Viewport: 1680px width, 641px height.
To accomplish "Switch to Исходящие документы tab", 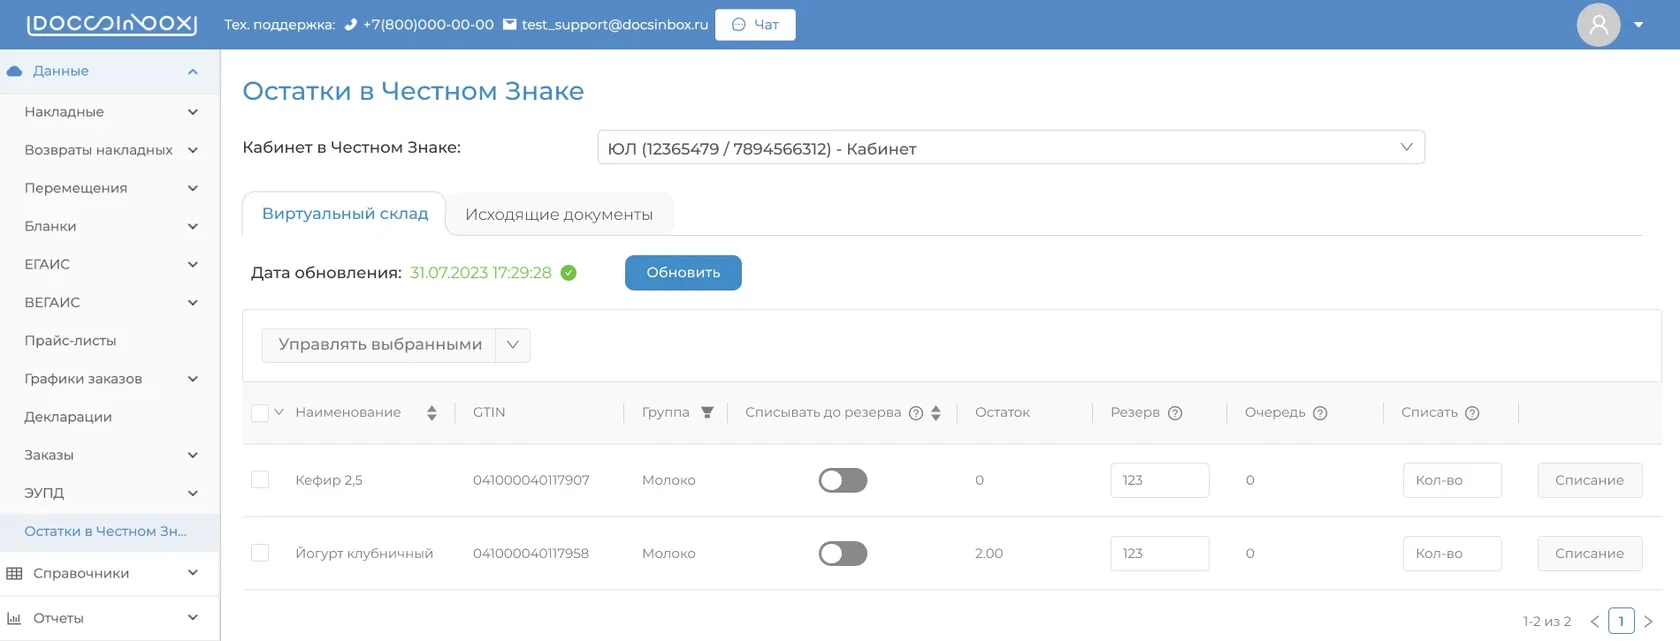I will click(x=559, y=214).
